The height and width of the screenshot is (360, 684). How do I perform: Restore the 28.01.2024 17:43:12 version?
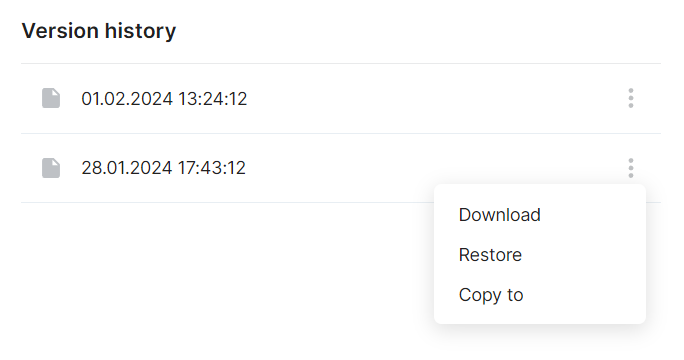click(490, 255)
